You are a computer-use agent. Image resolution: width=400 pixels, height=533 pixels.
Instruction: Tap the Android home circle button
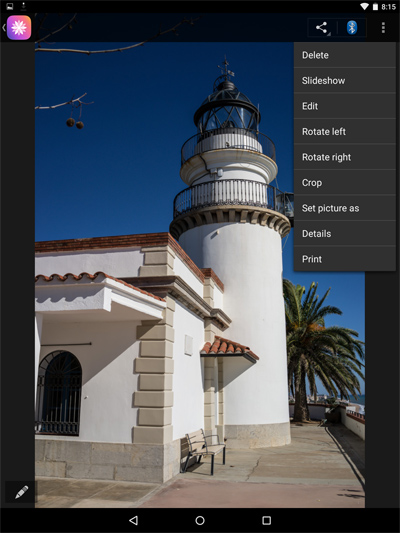coord(200,520)
